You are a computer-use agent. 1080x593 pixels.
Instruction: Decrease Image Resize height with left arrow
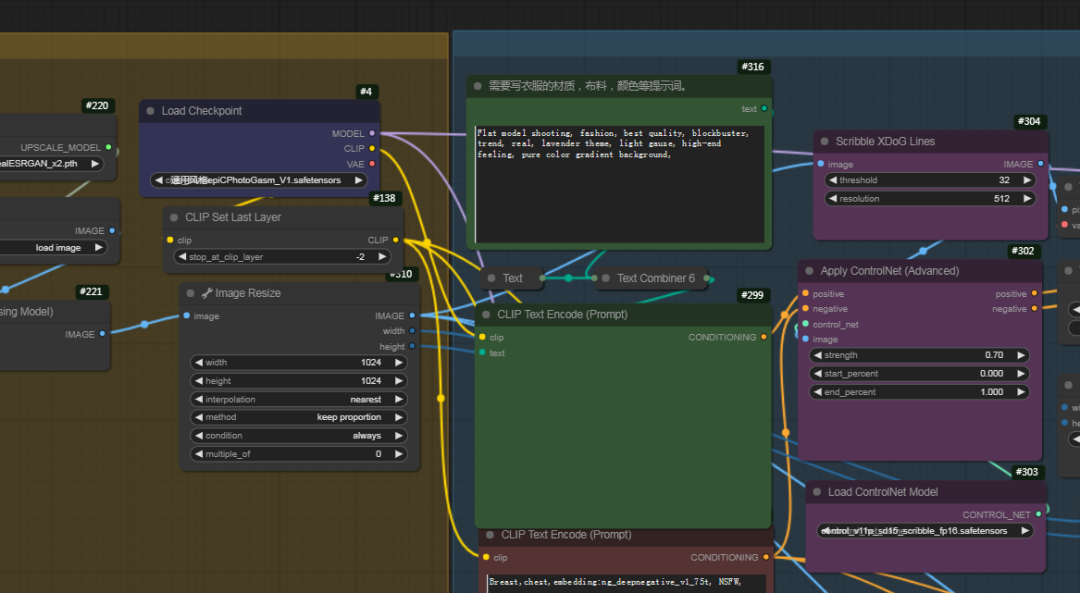click(x=199, y=381)
